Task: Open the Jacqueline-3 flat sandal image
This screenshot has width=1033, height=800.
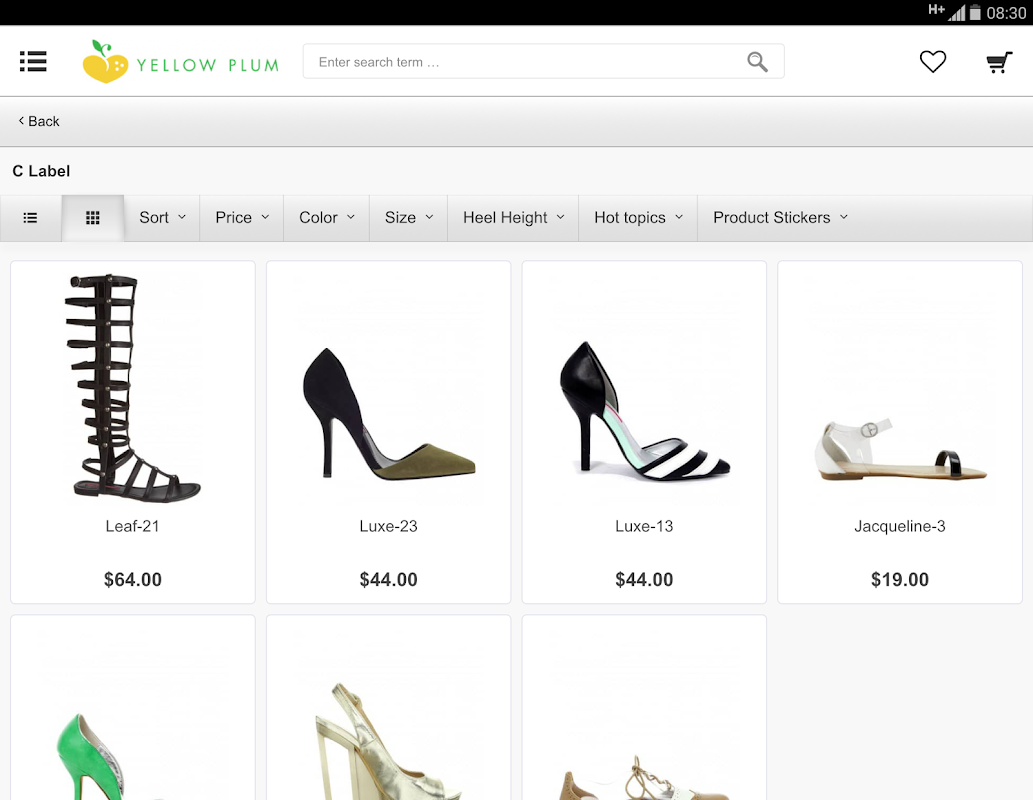Action: pos(900,449)
